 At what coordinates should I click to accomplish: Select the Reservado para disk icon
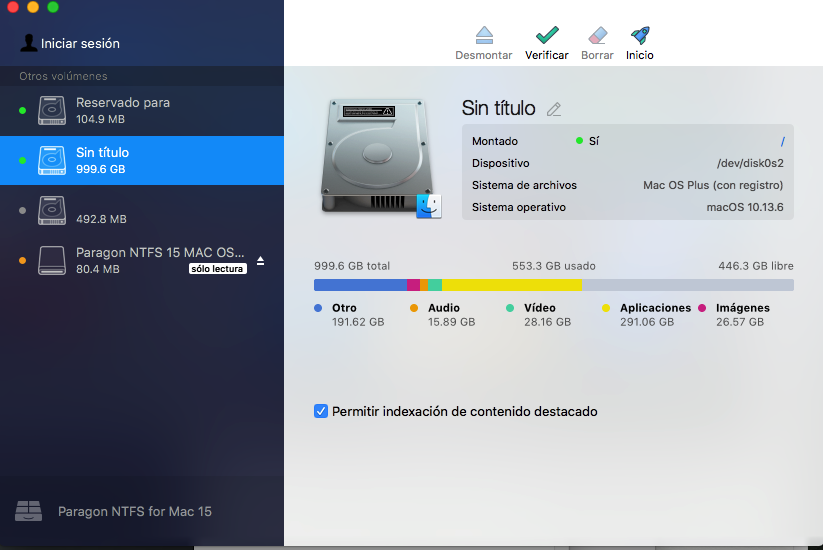pyautogui.click(x=52, y=110)
